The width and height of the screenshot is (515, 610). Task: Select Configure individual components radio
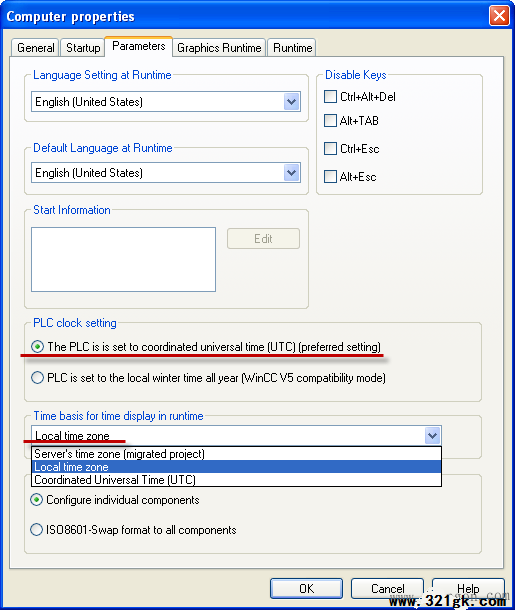(37, 500)
